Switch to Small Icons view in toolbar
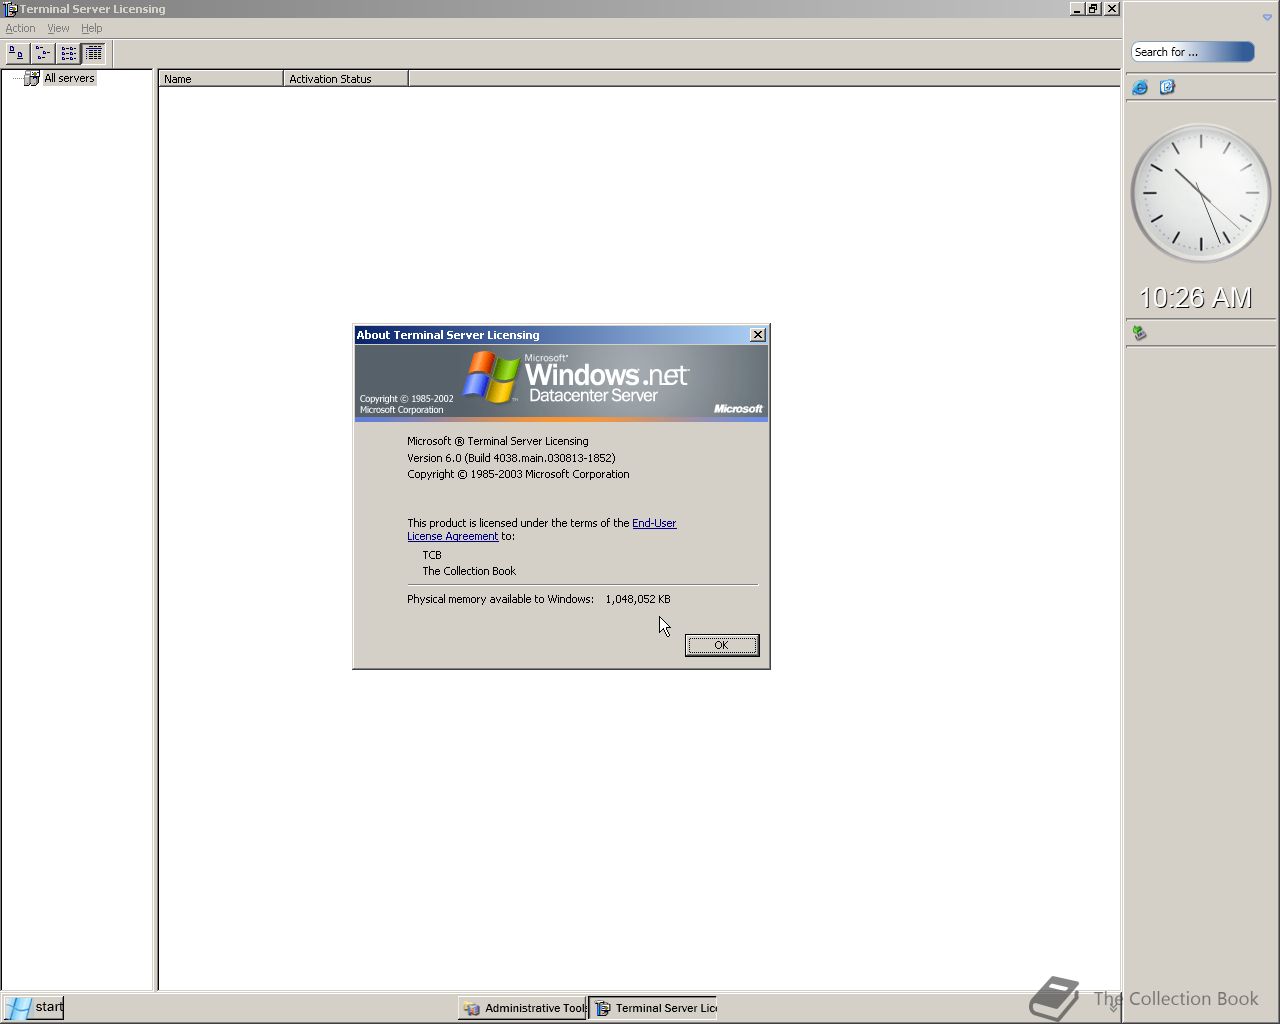The height and width of the screenshot is (1024, 1280). pyautogui.click(x=43, y=53)
